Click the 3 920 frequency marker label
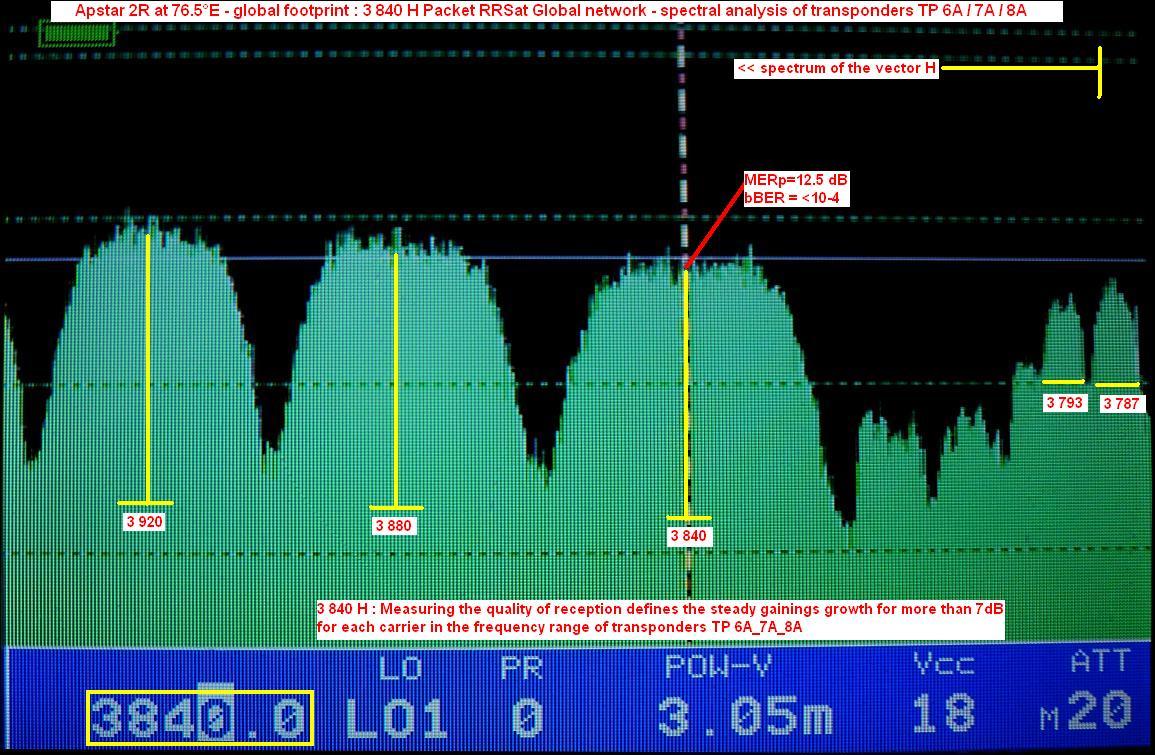 click(x=144, y=522)
